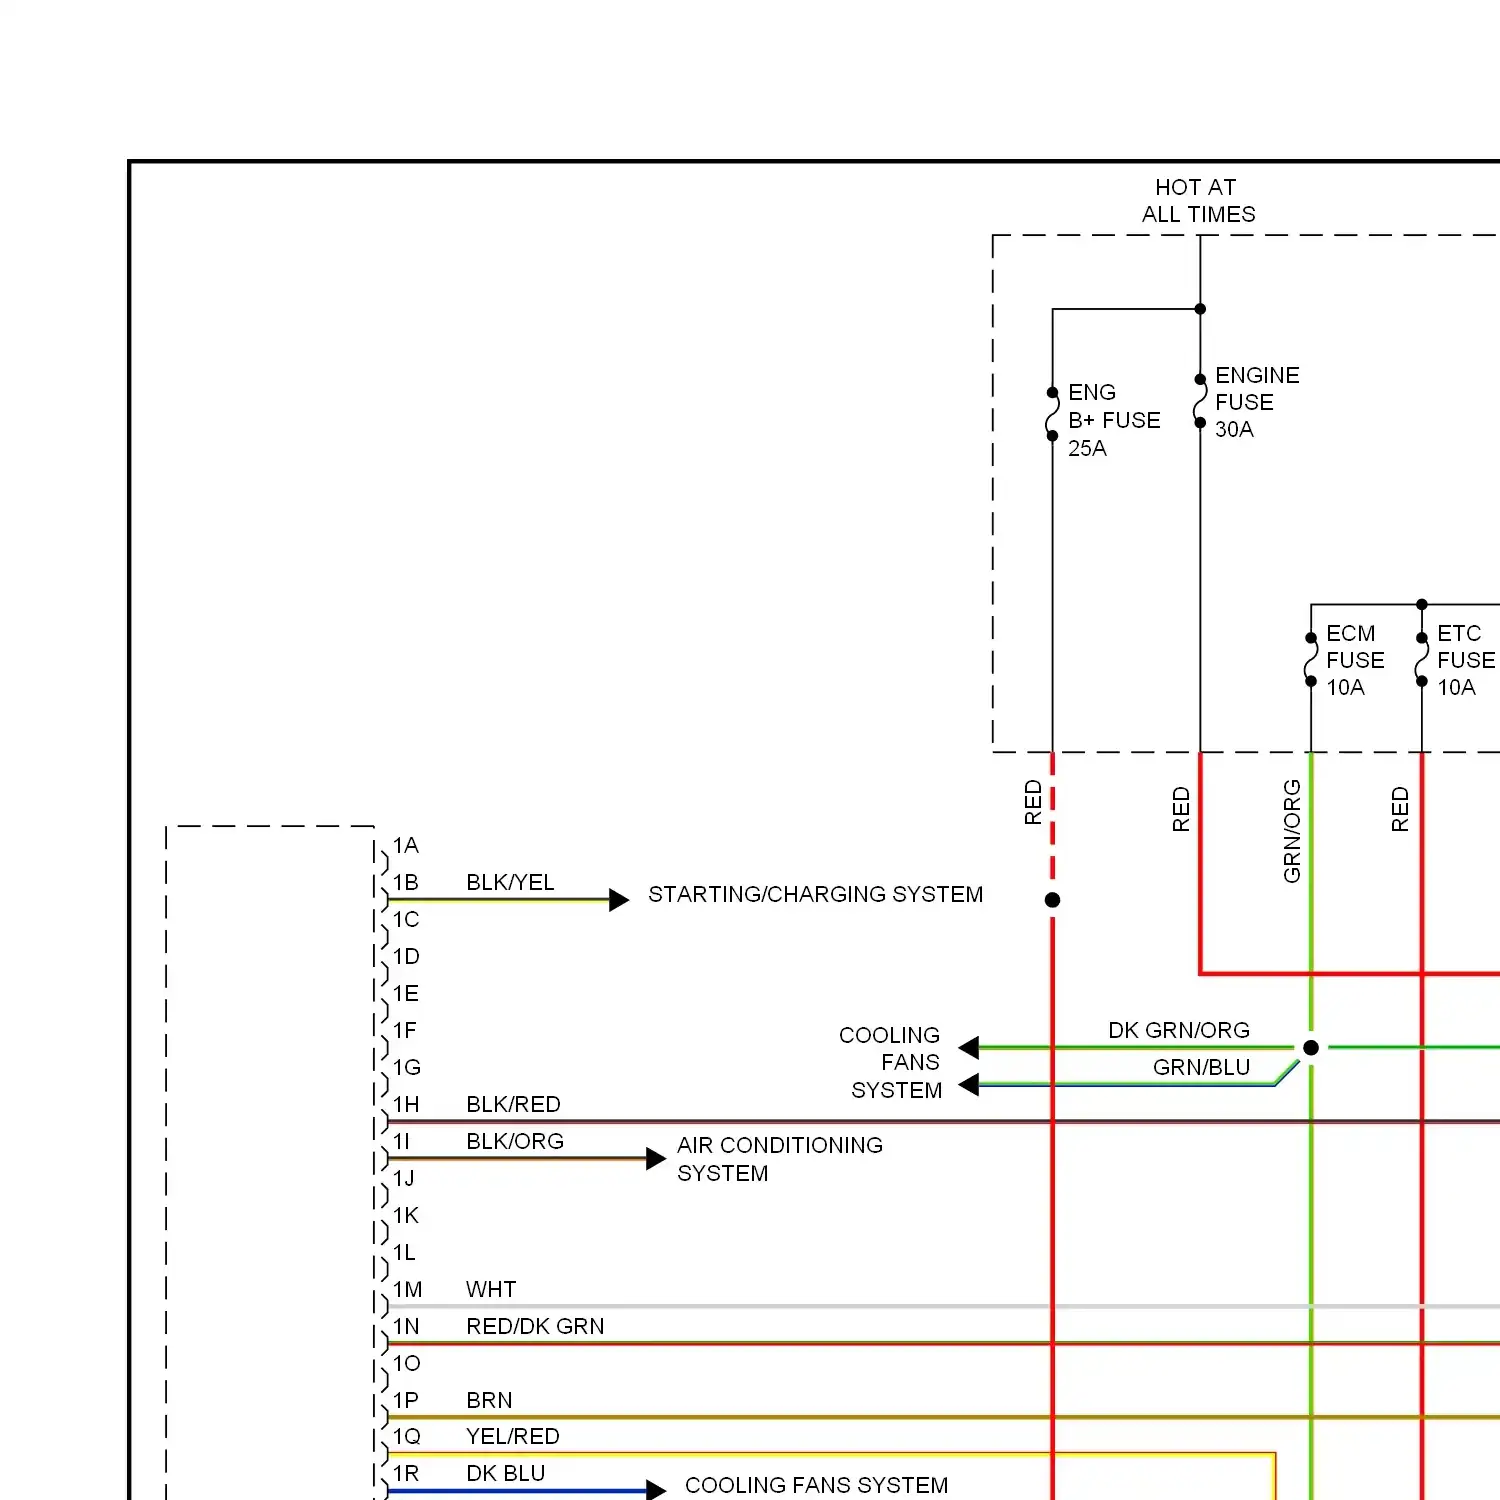Select connector pin 1R
Viewport: 1500px width, 1500px height.
pyautogui.click(x=406, y=1474)
